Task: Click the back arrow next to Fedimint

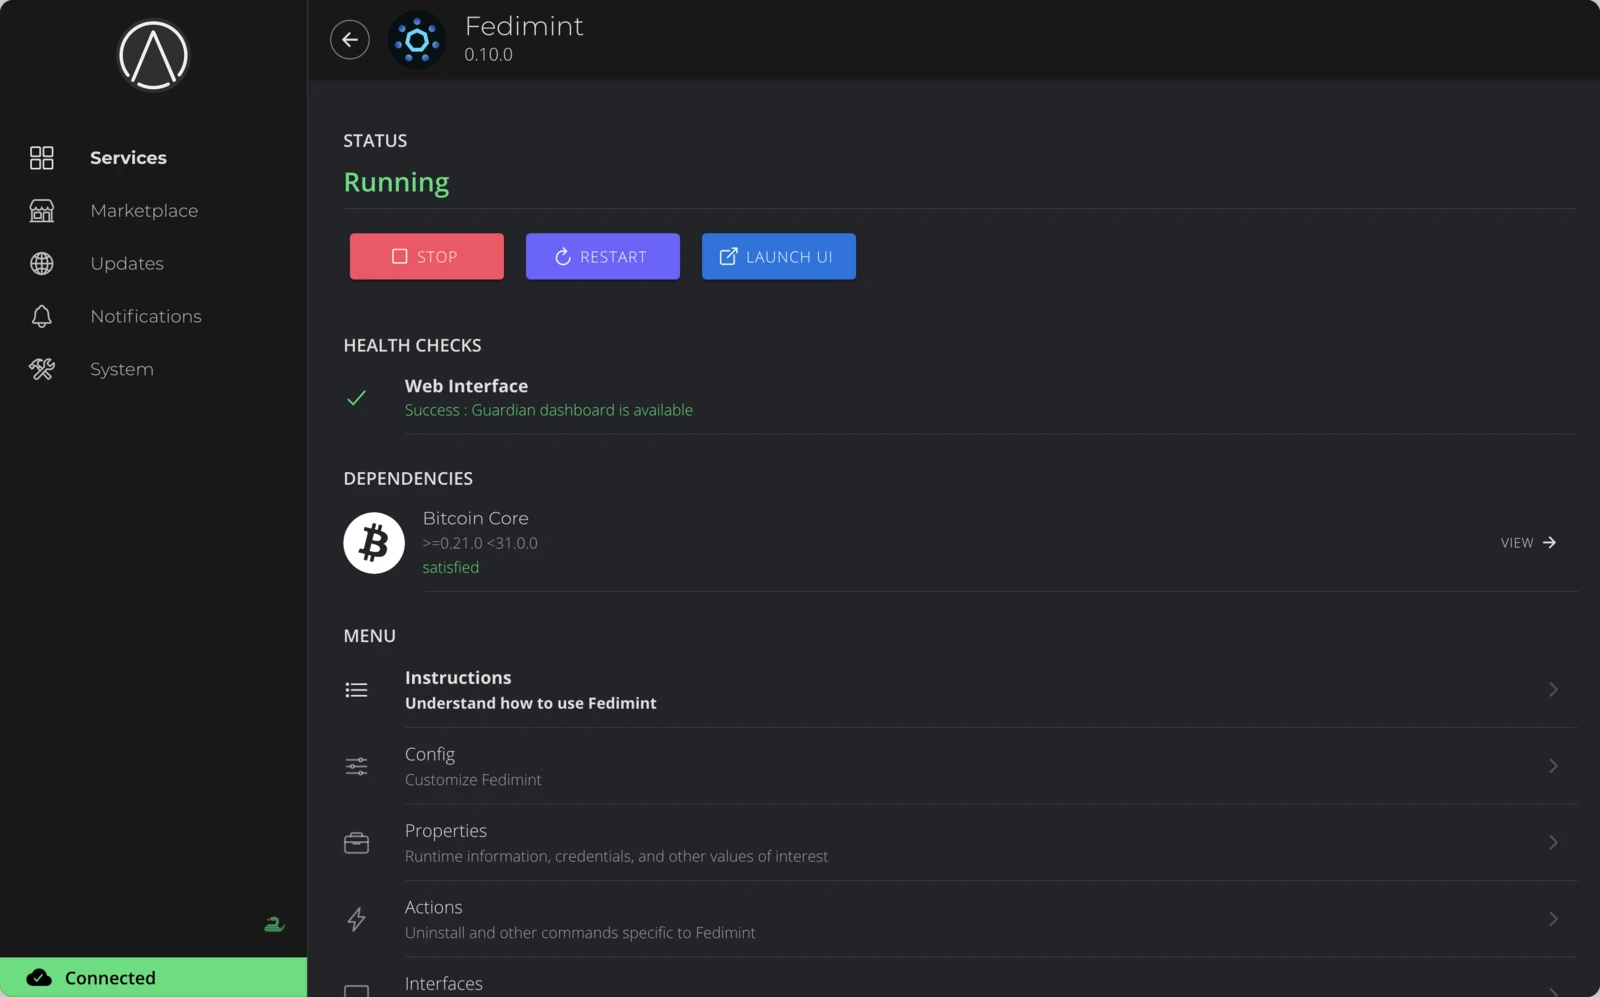Action: point(349,39)
